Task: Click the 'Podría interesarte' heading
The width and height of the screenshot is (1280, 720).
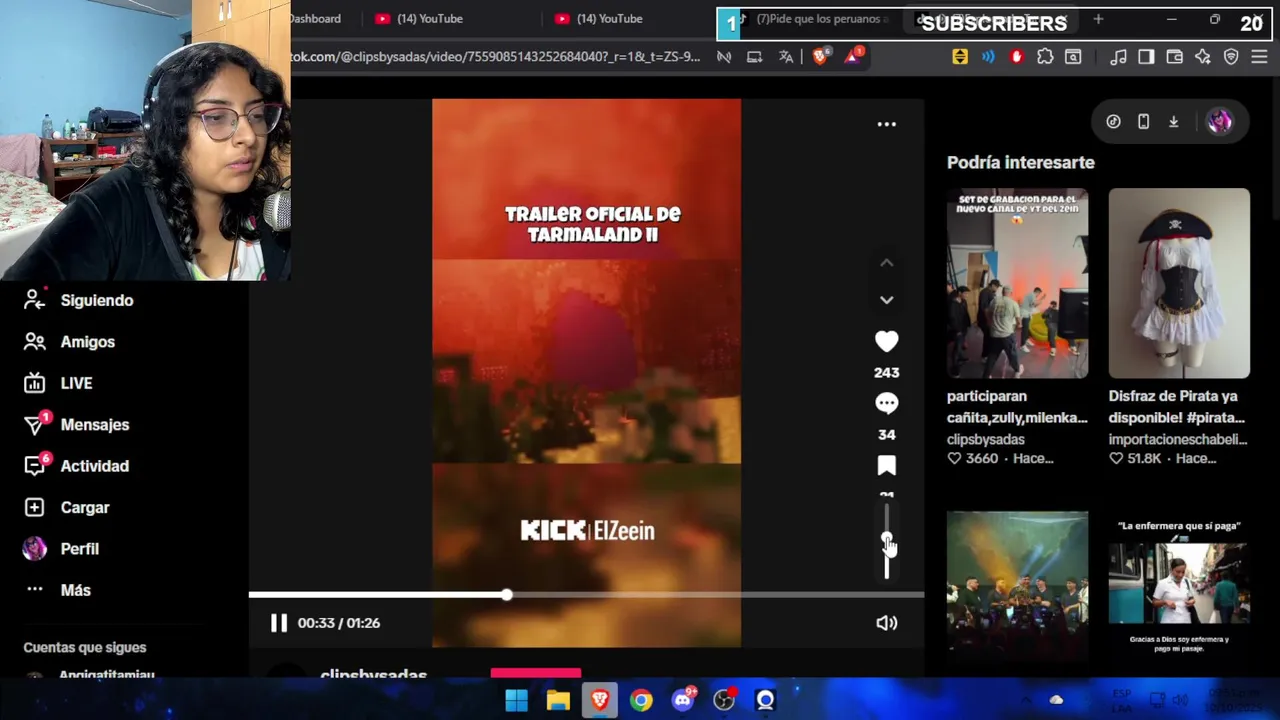Action: pos(1021,162)
